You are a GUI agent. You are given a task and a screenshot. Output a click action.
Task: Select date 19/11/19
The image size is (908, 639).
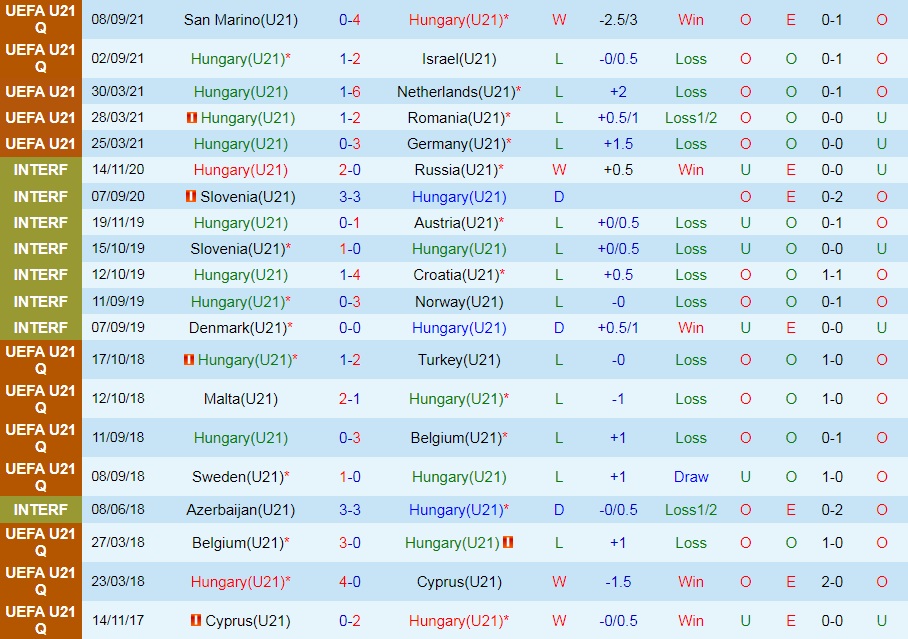[118, 222]
